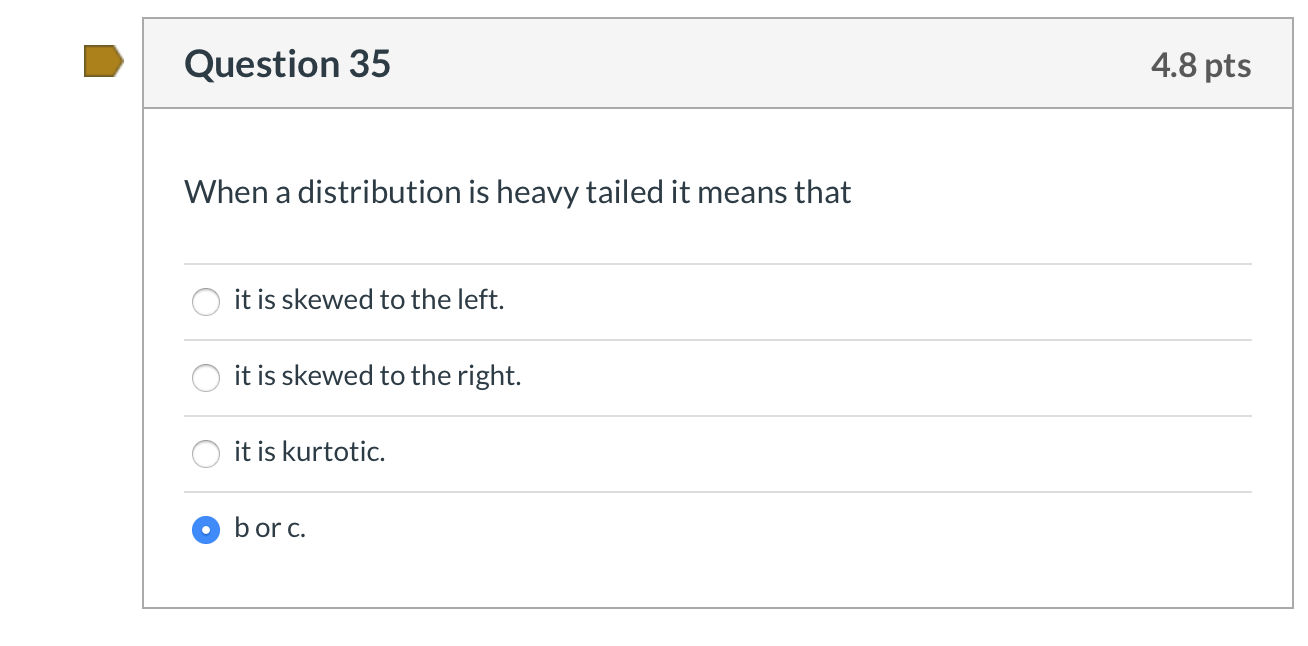This screenshot has width=1308, height=646.
Task: Deselect the currently filled blue radio button
Action: tap(205, 529)
